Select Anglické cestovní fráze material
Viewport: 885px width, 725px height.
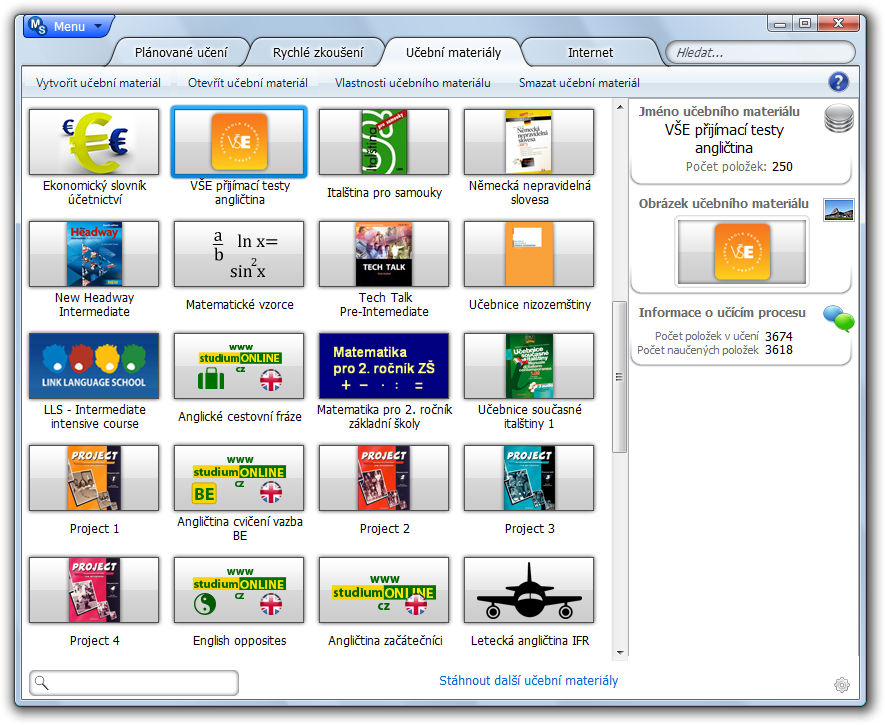tap(239, 366)
